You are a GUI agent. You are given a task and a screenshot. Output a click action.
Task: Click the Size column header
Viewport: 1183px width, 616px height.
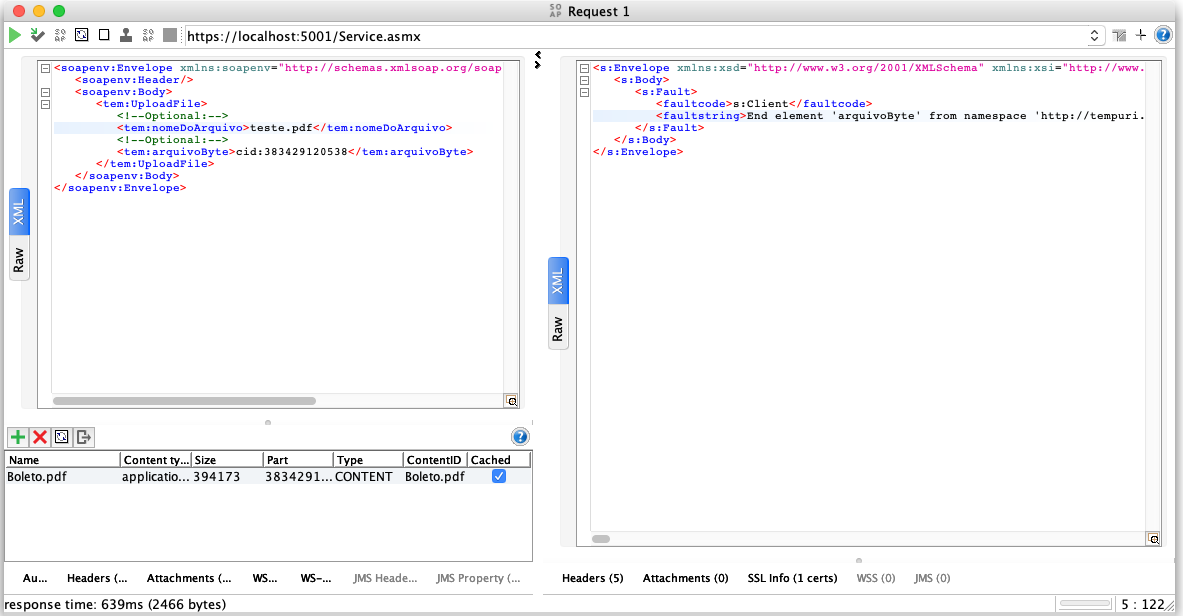coord(227,460)
